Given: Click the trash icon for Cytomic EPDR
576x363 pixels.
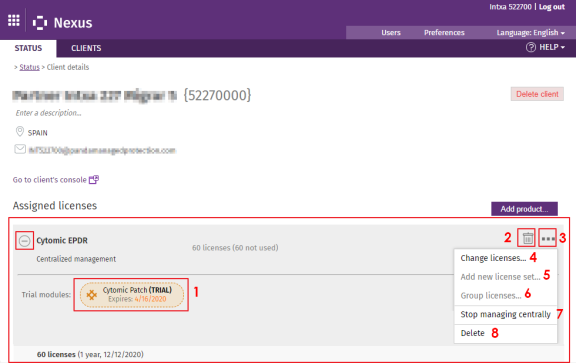Looking at the screenshot, I should click(x=528, y=238).
